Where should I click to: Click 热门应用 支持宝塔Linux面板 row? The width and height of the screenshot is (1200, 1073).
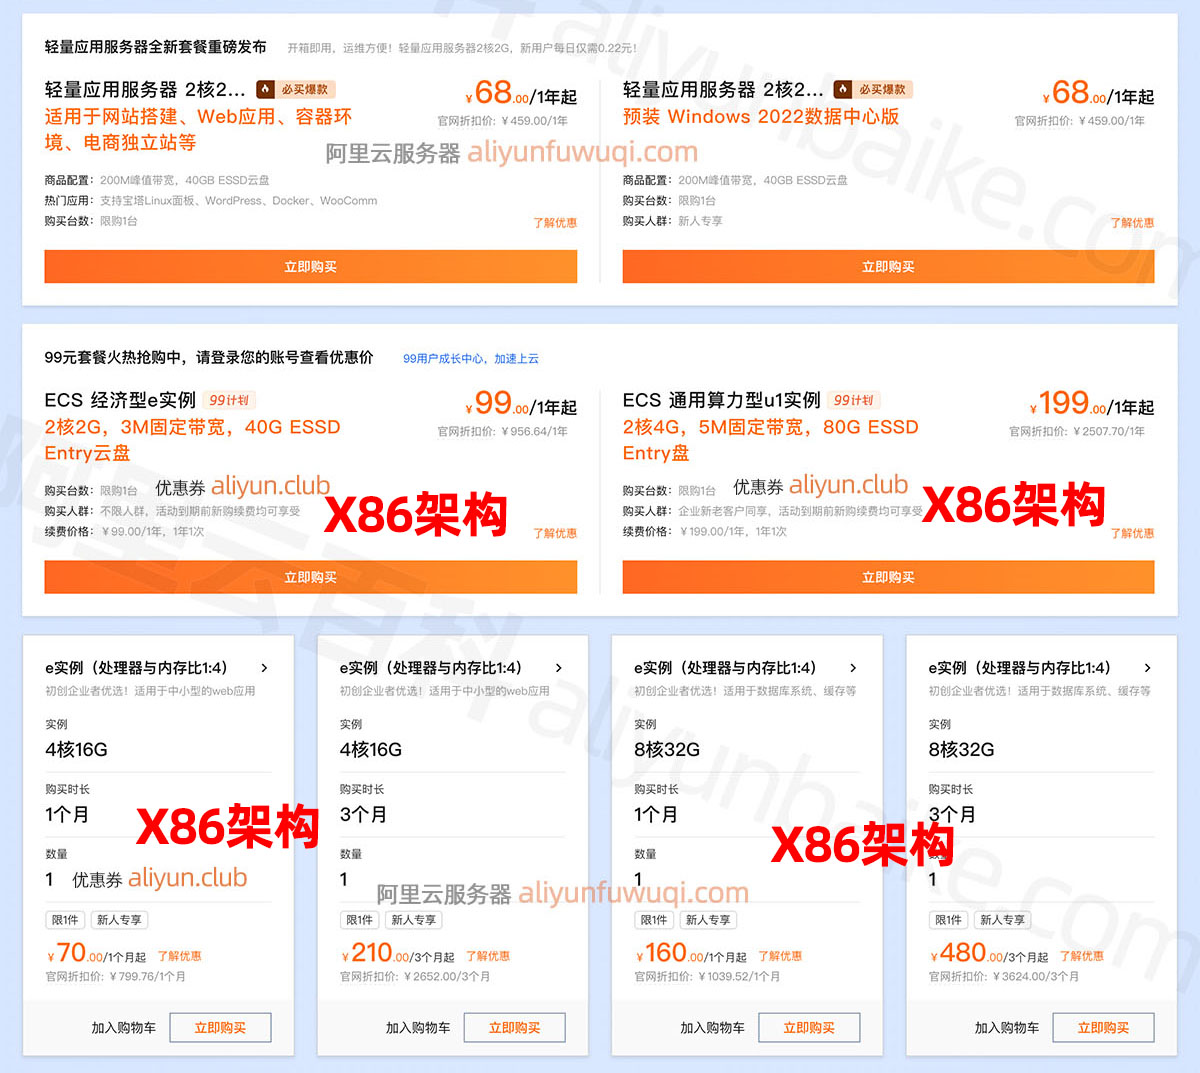211,201
